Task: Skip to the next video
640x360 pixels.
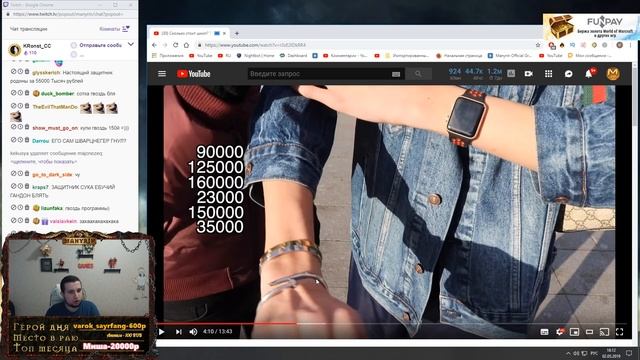Action: point(178,332)
